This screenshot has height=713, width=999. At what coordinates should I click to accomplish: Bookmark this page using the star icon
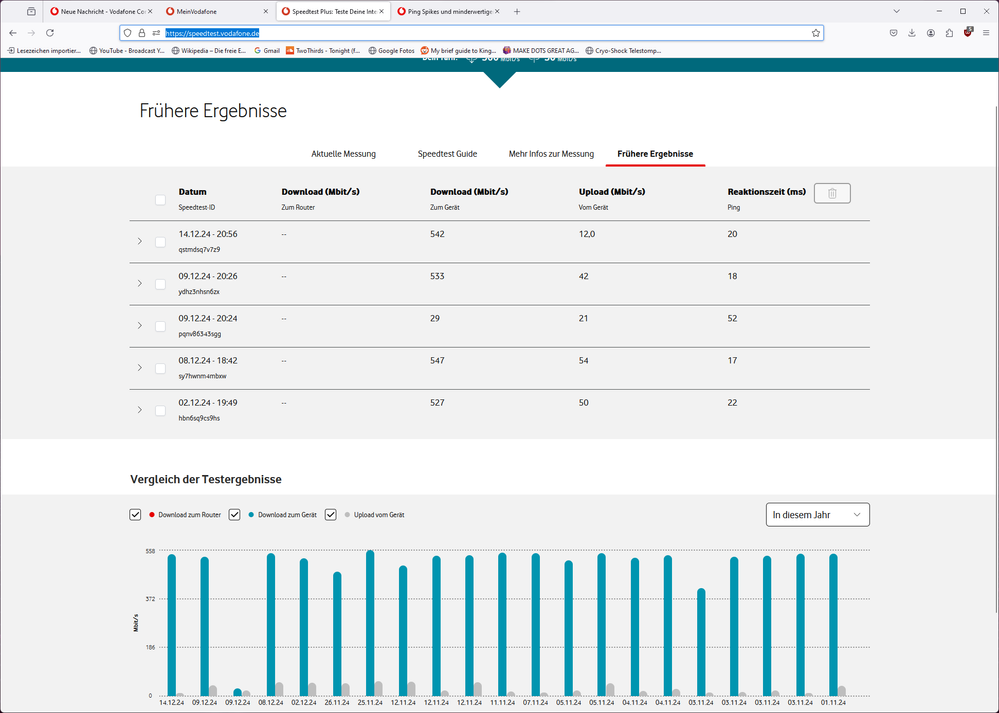pos(816,33)
